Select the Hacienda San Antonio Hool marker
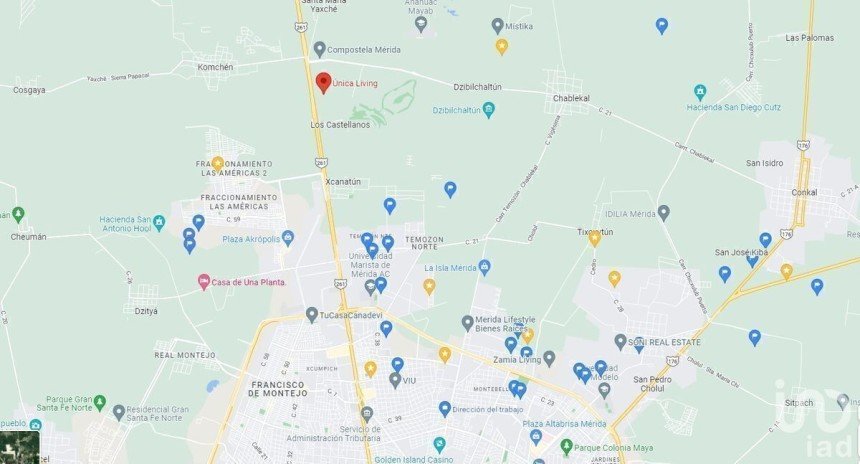Screen dimensions: 860x464 point(159,223)
